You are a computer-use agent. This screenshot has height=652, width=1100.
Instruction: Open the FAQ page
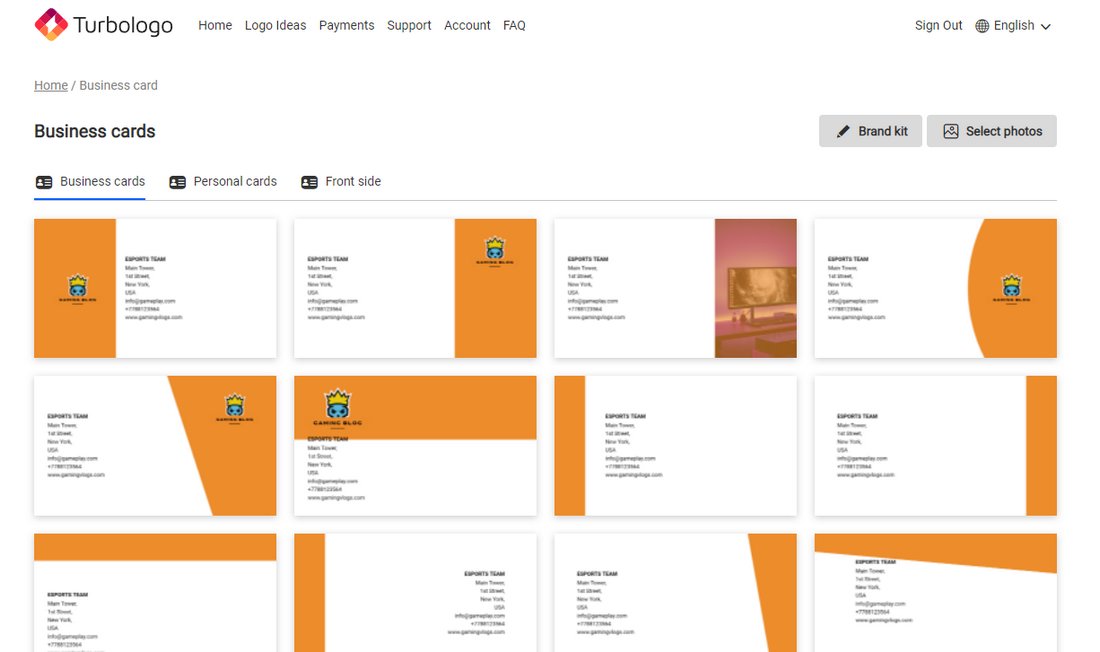(x=514, y=25)
